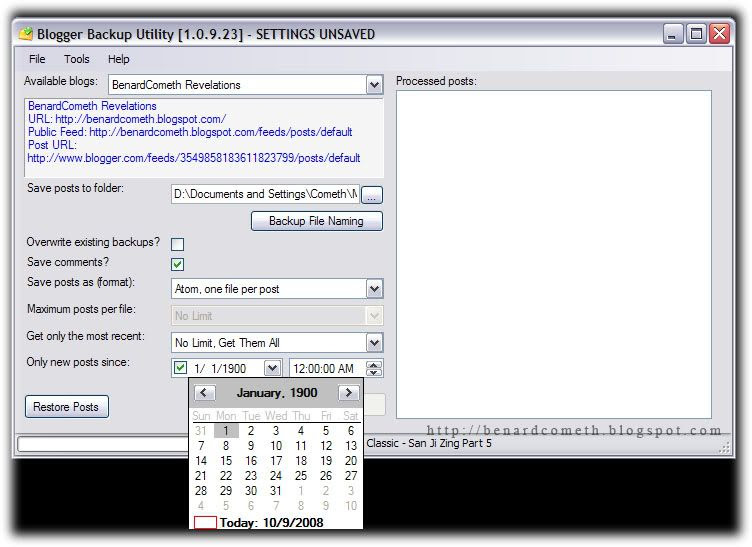The image size is (752, 547).
Task: Click the Blogger Backup Utility title bar icon
Action: point(26,34)
